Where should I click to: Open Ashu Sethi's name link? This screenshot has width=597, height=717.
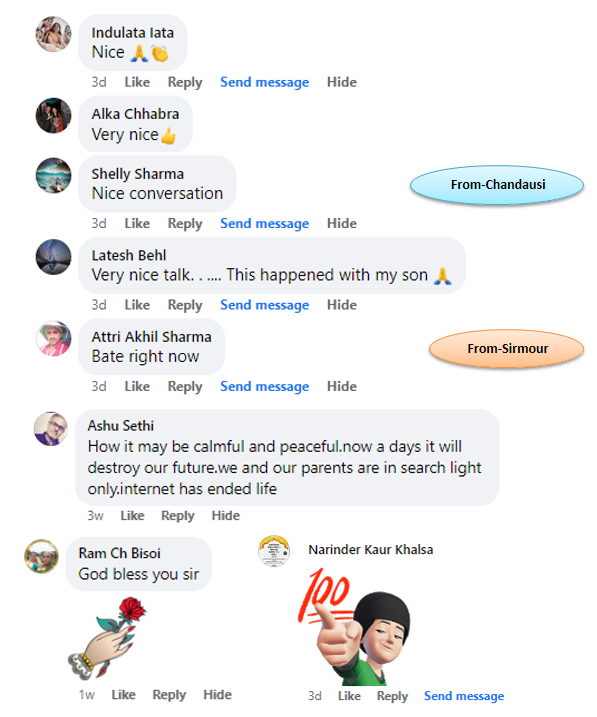click(121, 426)
